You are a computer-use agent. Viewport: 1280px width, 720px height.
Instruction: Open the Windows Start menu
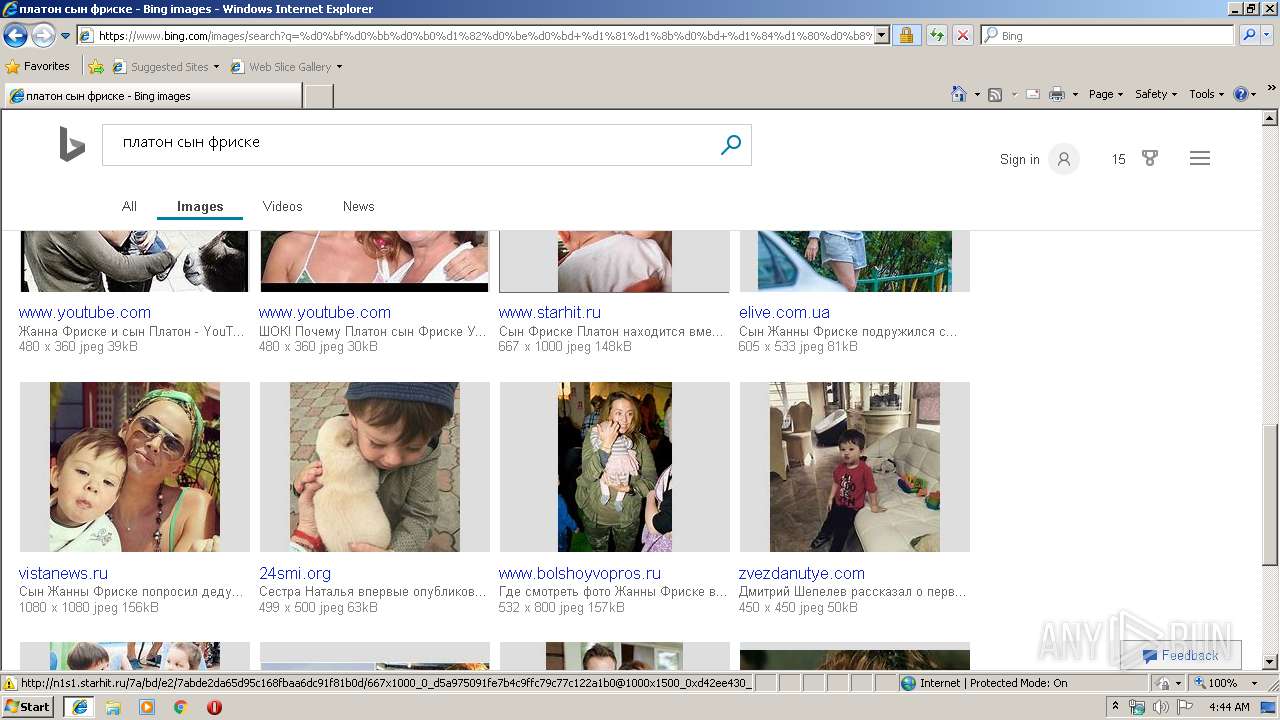[x=28, y=707]
